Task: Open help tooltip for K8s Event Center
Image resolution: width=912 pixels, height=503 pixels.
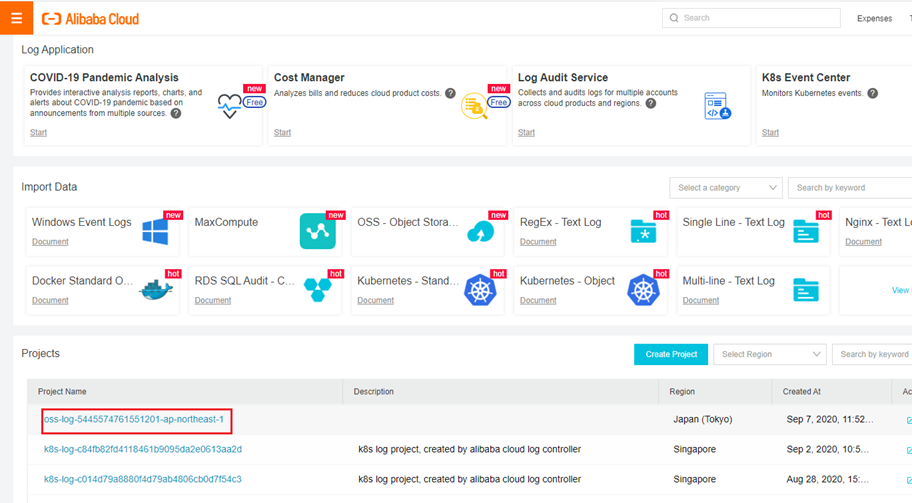Action: pos(872,93)
